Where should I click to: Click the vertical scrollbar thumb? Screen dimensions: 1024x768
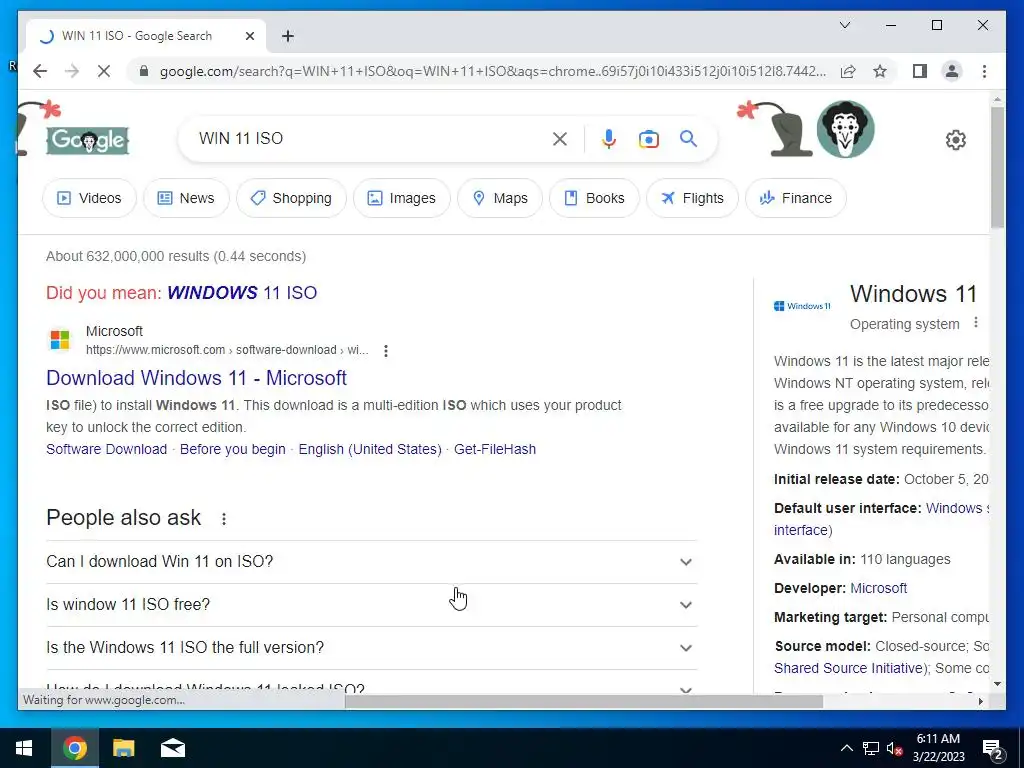pyautogui.click(x=997, y=167)
